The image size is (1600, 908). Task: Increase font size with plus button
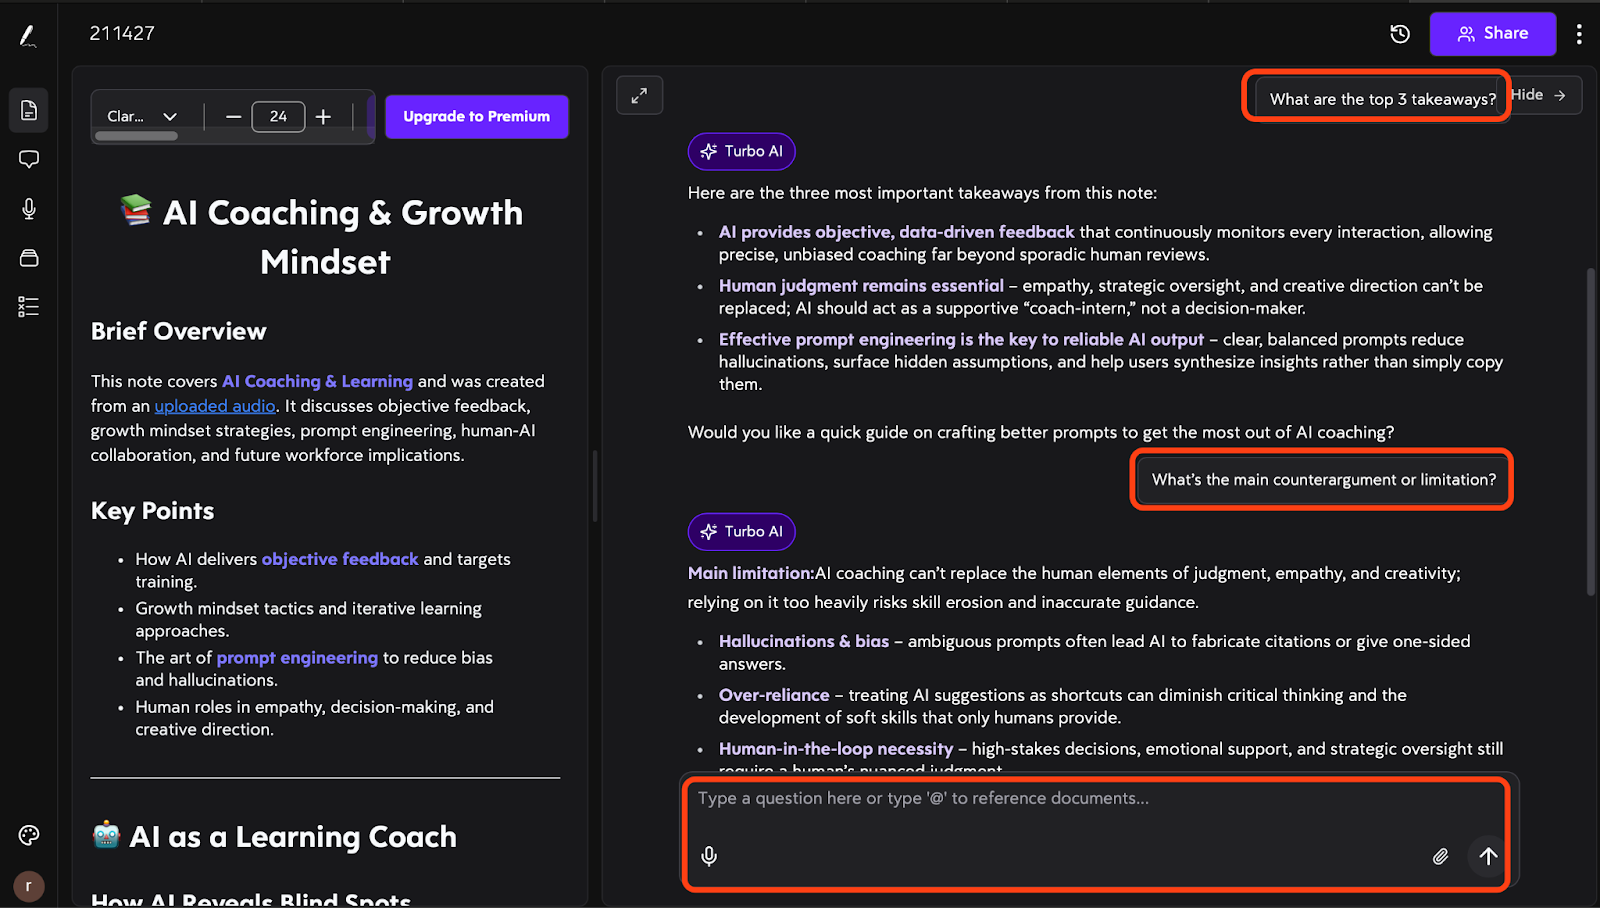coord(323,117)
